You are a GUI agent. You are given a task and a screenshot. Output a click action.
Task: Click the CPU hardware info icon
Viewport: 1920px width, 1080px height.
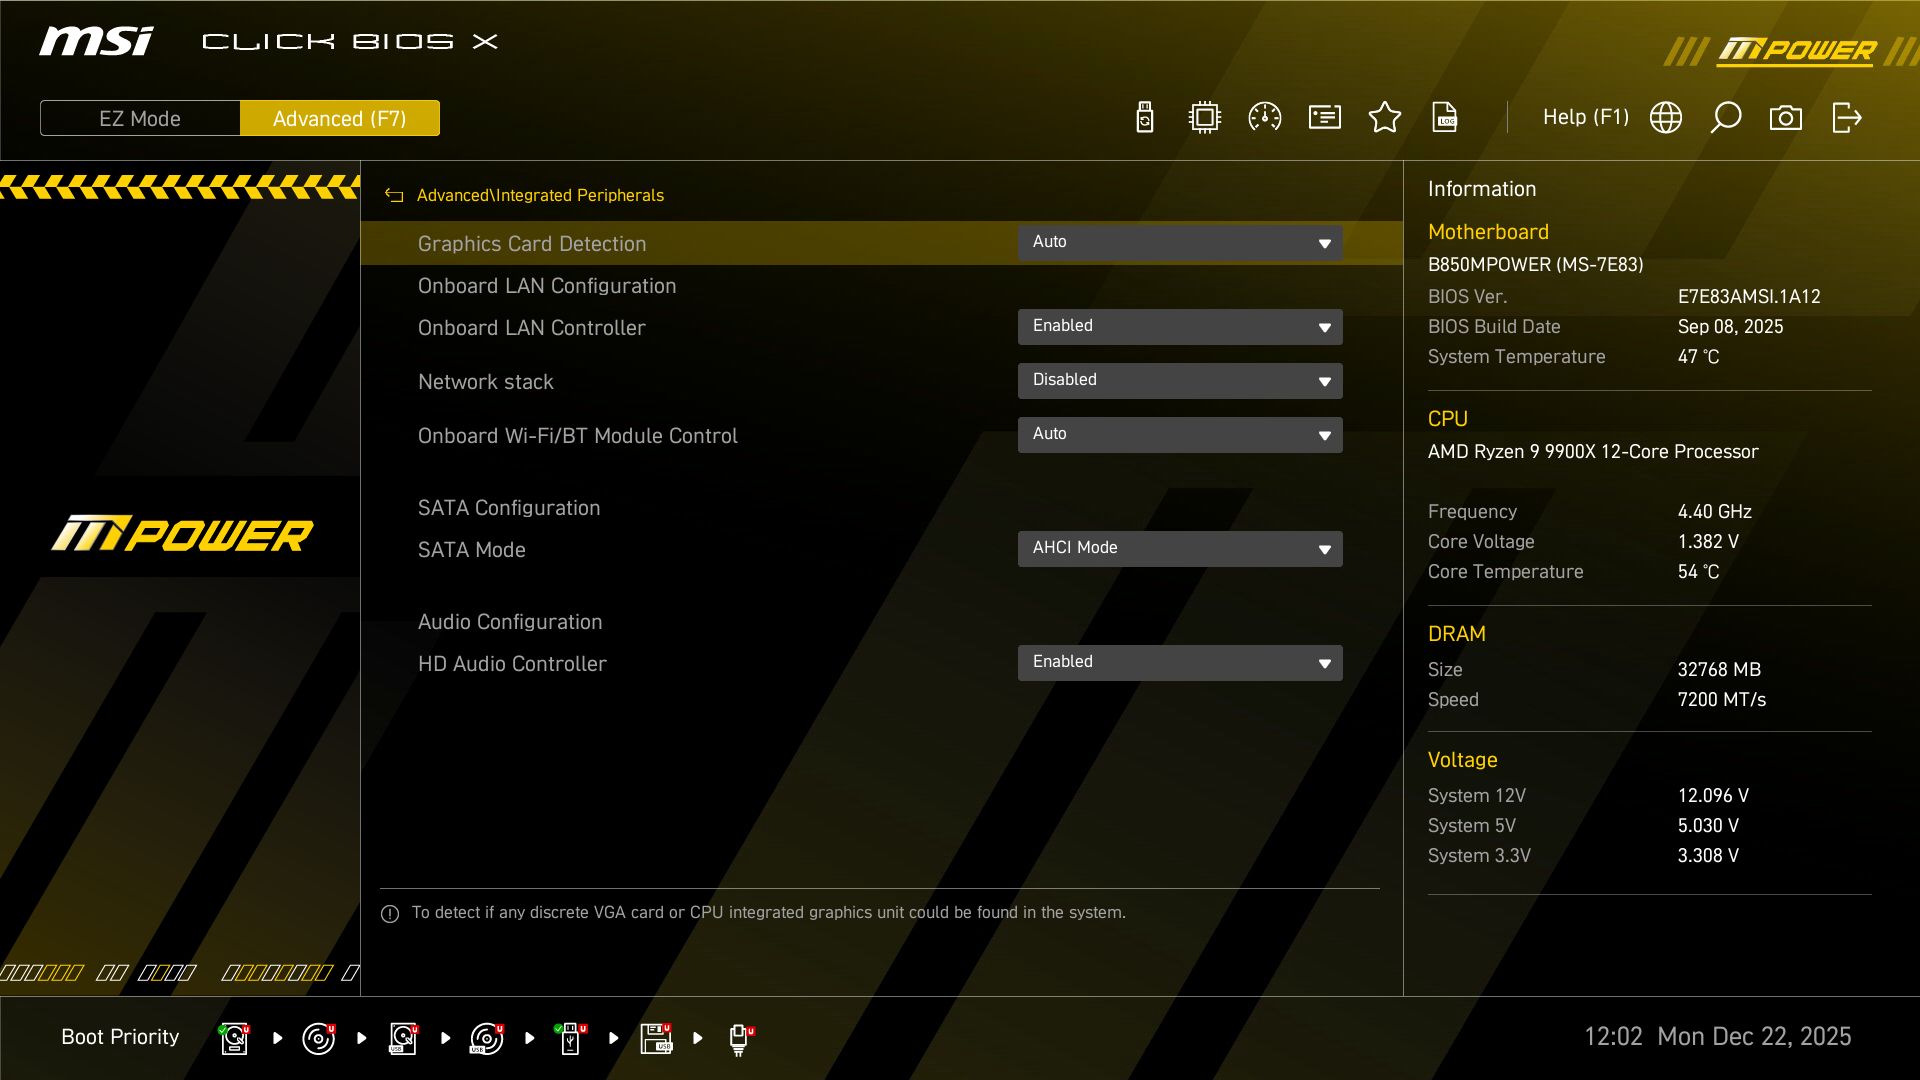pos(1204,117)
